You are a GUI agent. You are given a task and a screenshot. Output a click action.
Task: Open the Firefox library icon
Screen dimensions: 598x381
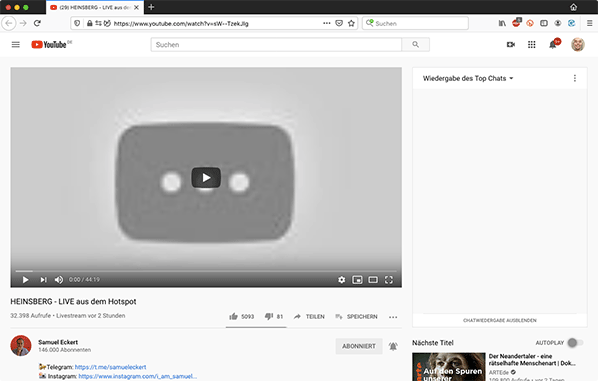[x=502, y=23]
